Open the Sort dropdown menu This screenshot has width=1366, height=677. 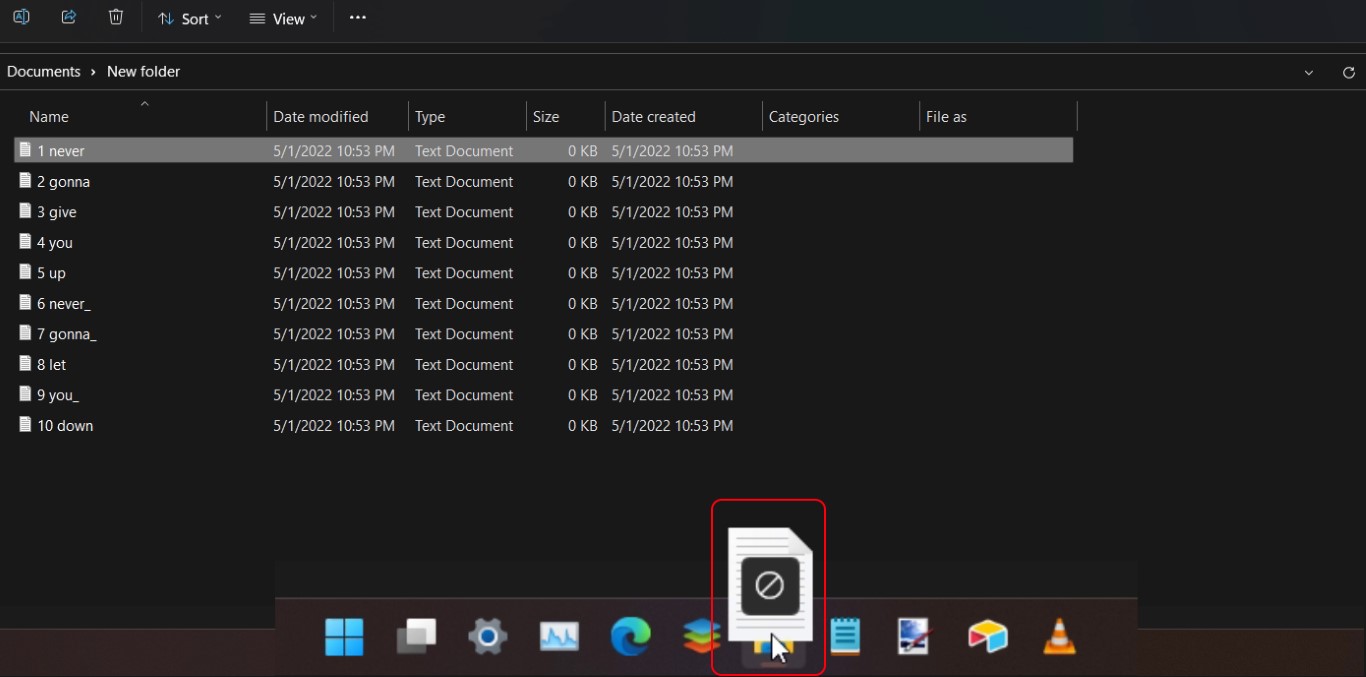point(190,19)
